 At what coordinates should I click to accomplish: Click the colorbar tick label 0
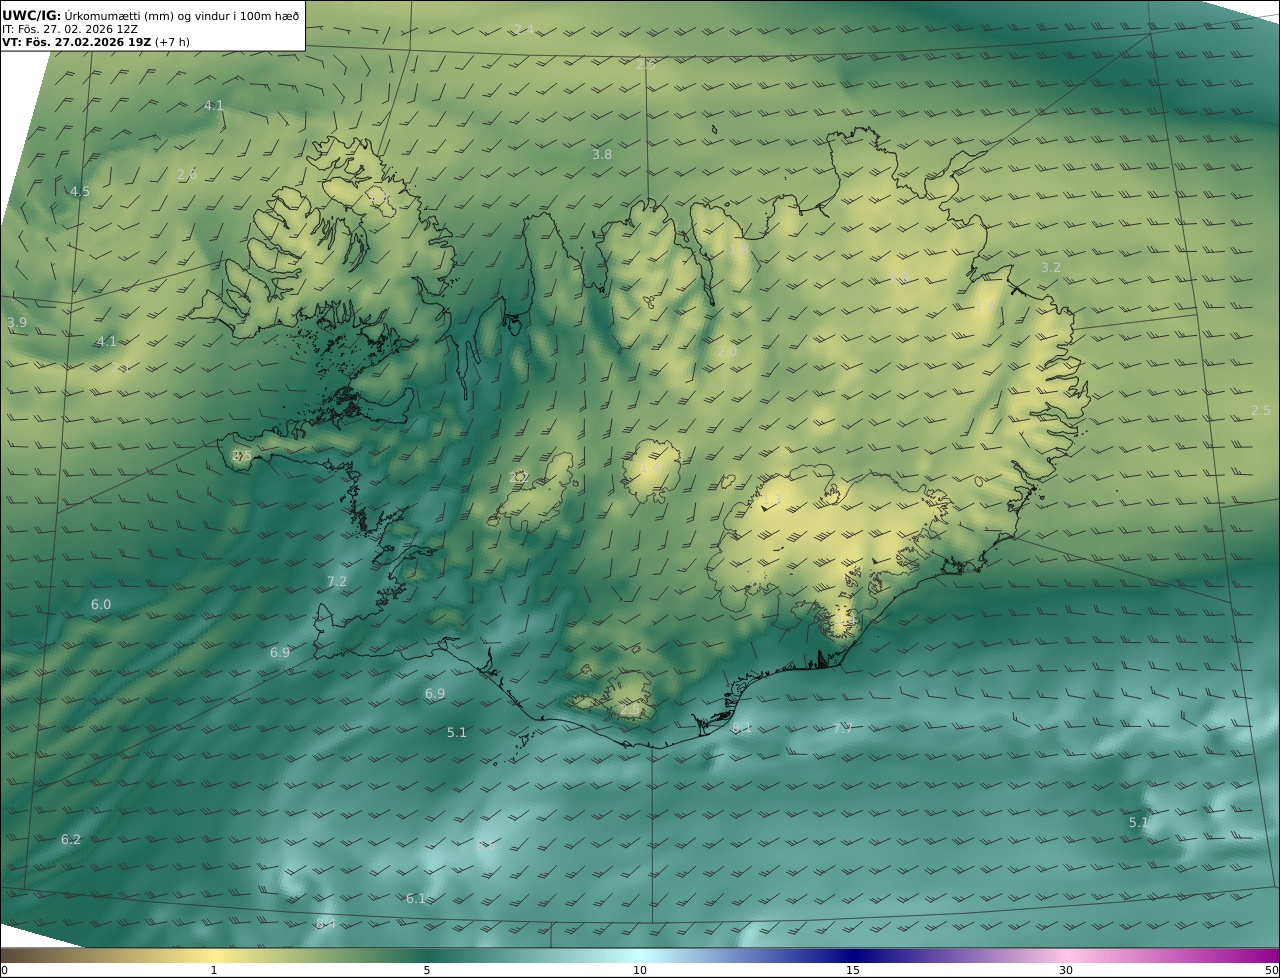pyautogui.click(x=4, y=971)
